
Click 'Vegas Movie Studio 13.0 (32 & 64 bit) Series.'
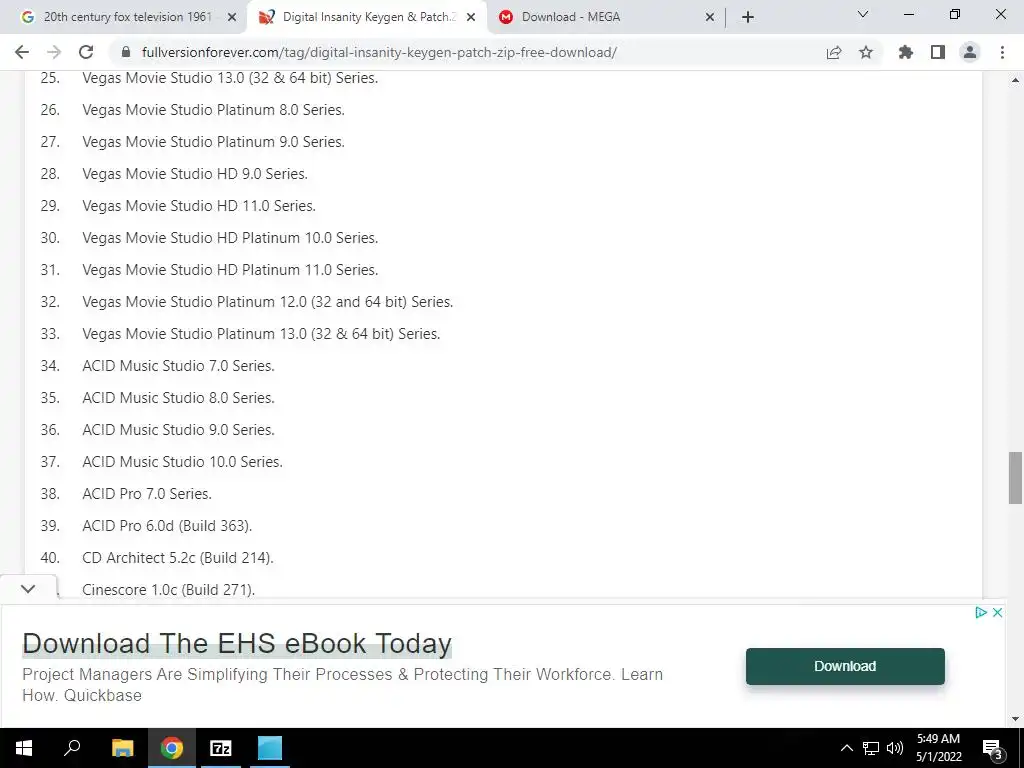coord(230,78)
